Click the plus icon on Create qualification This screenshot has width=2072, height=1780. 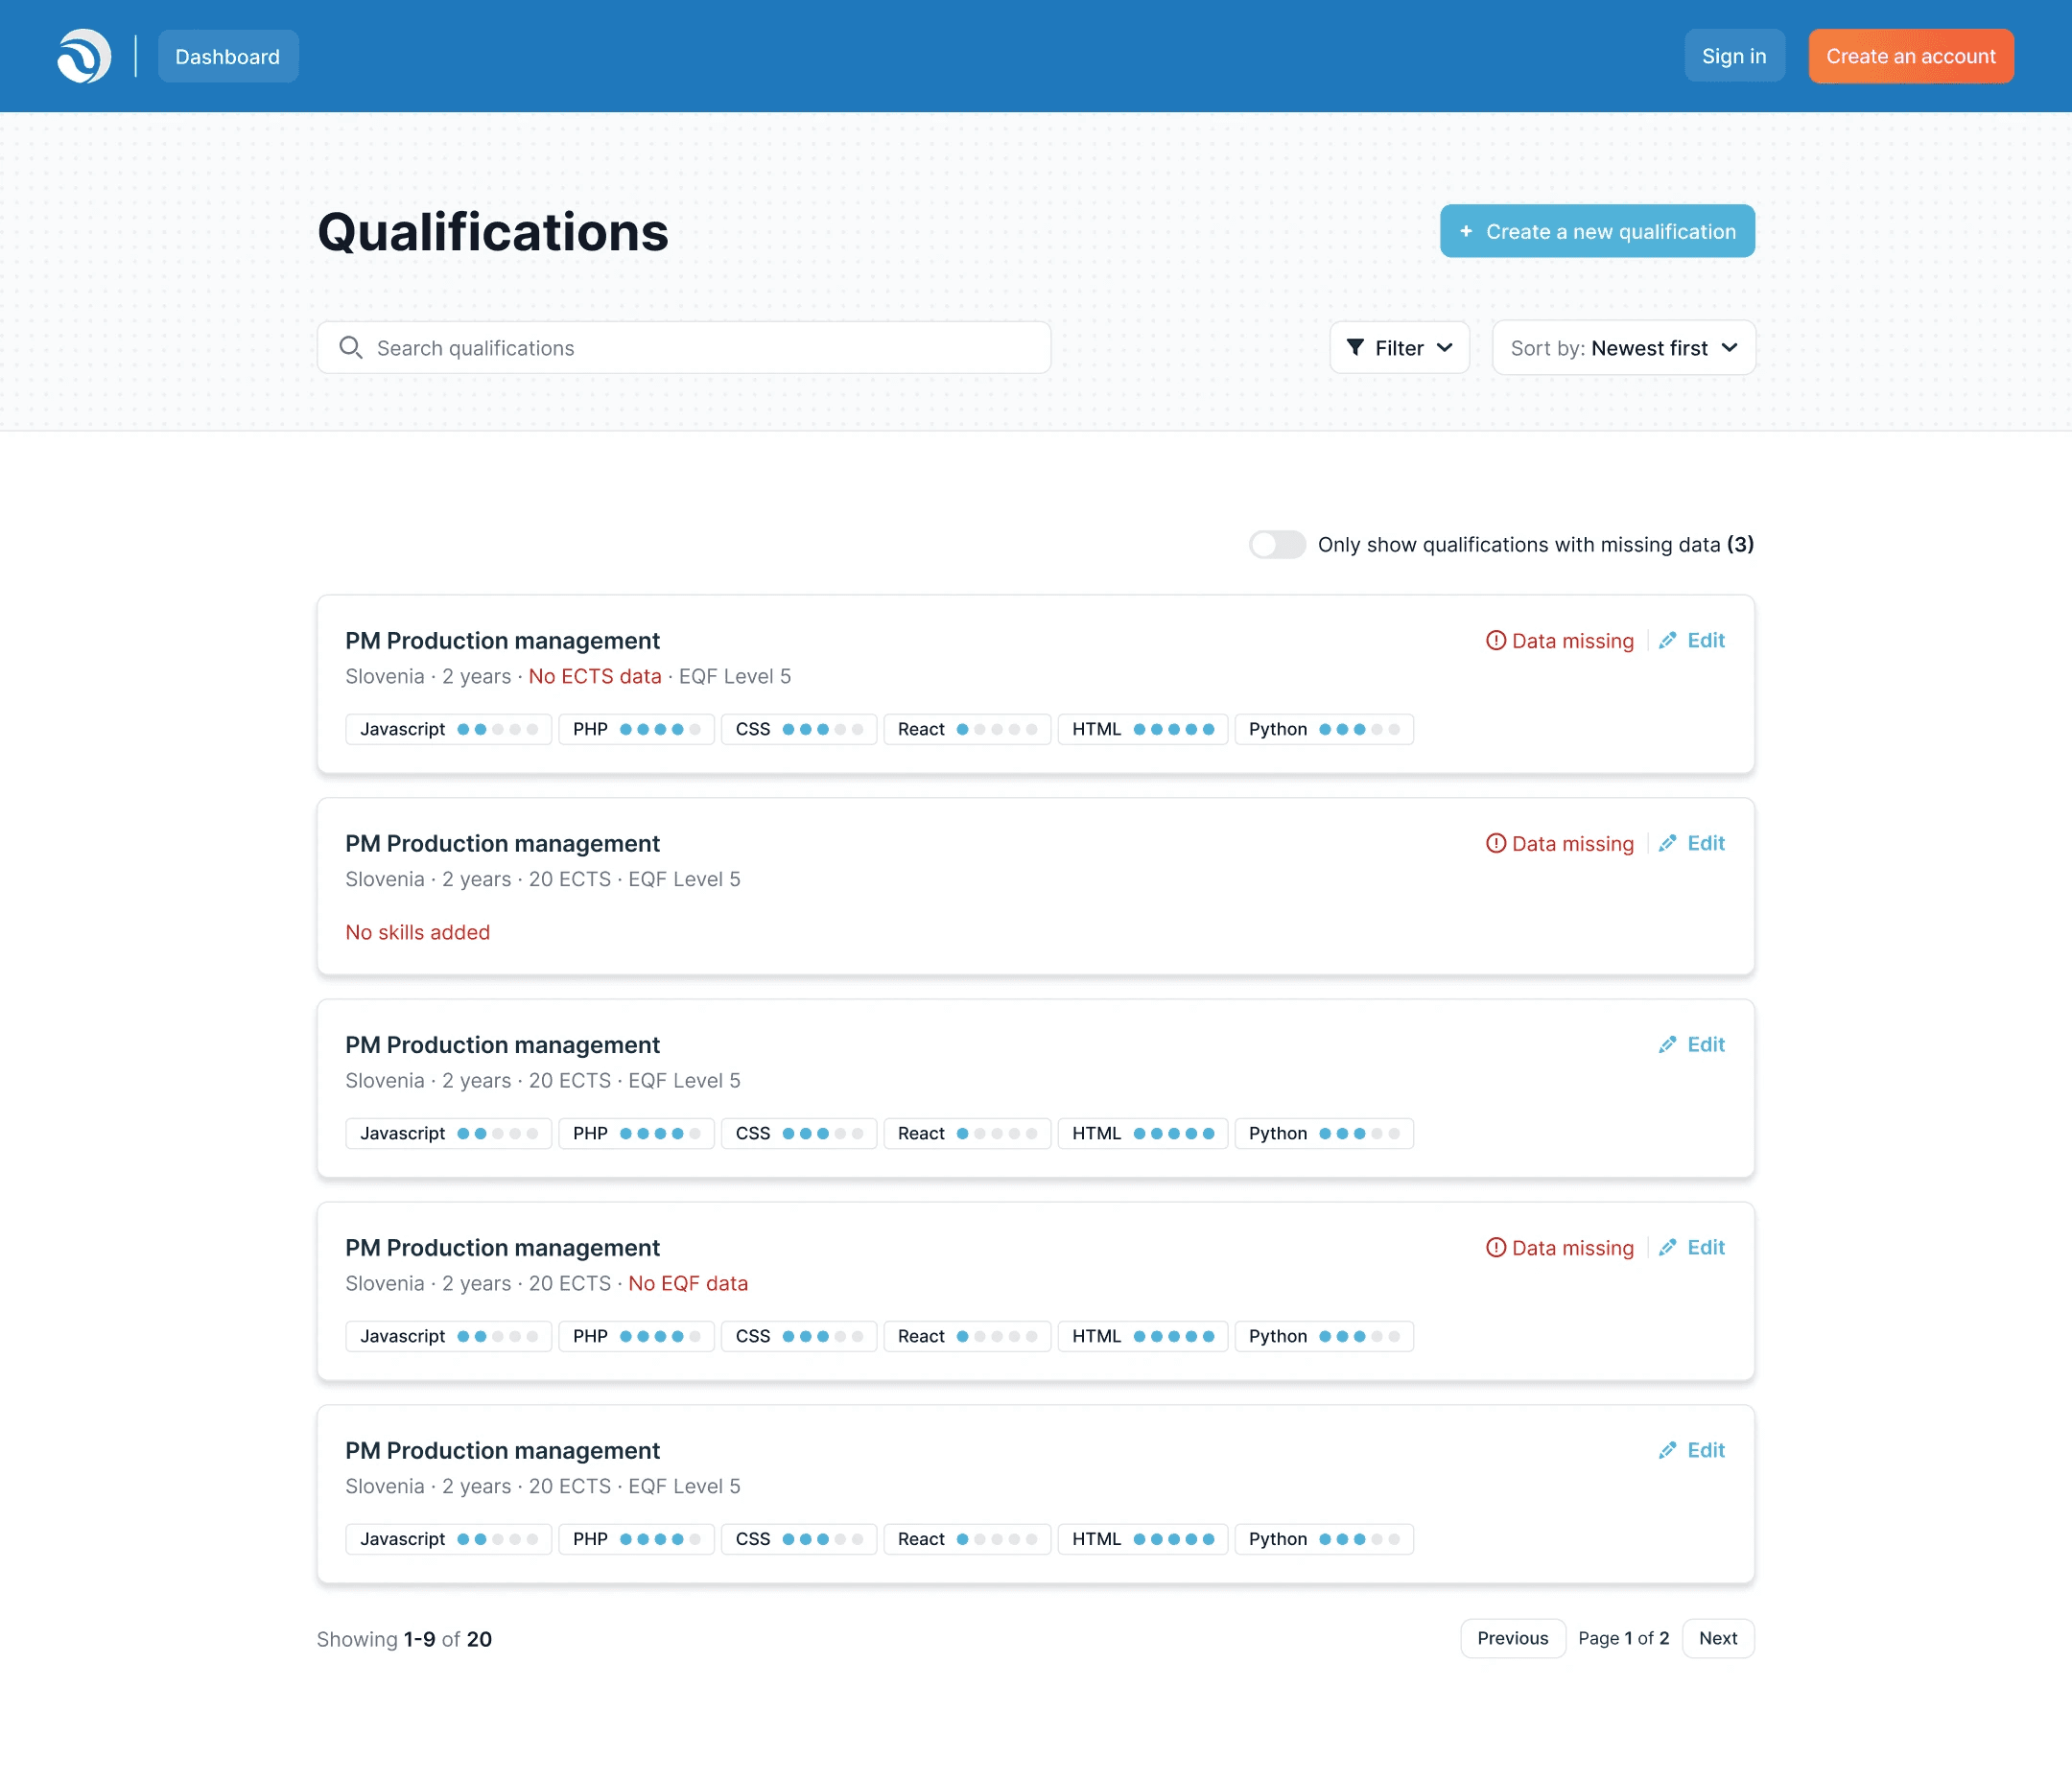pos(1466,231)
